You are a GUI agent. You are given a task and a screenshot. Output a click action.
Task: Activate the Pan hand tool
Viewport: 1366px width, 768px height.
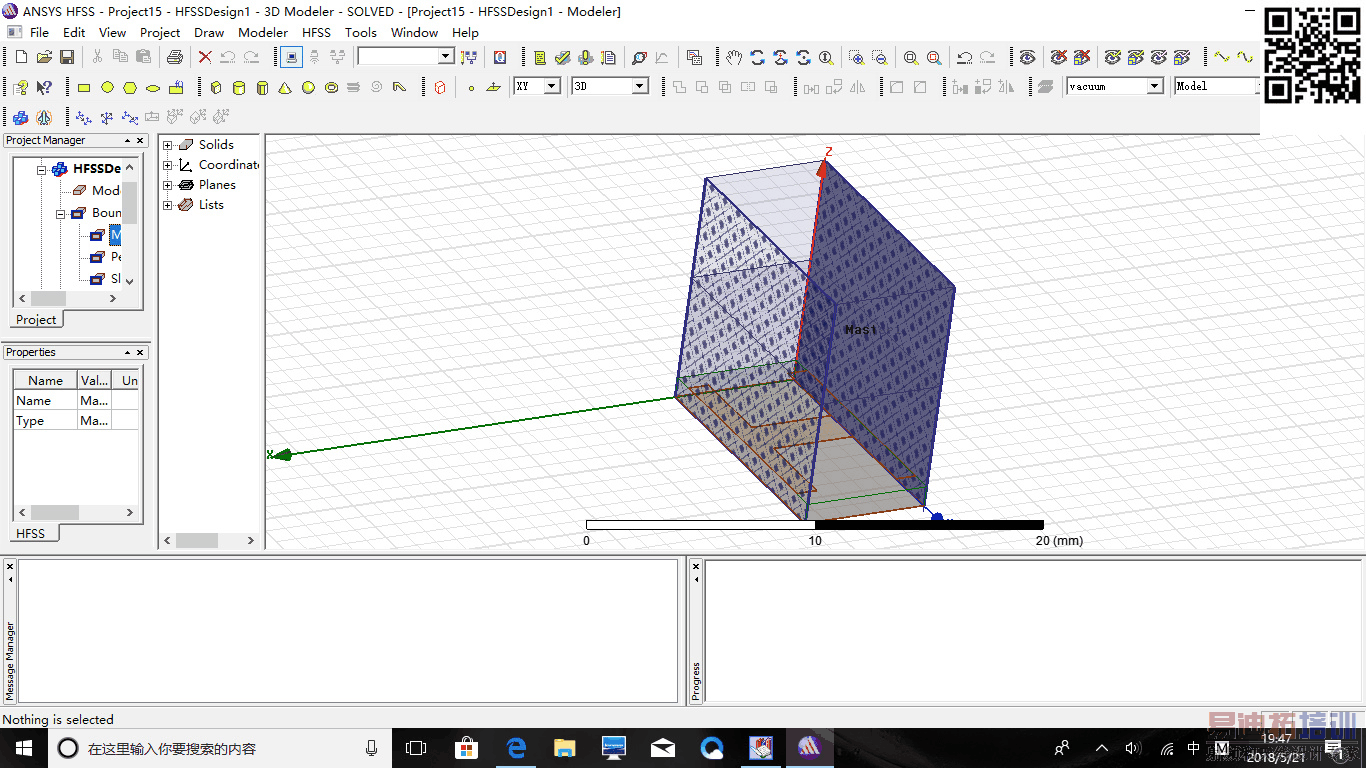coord(734,58)
